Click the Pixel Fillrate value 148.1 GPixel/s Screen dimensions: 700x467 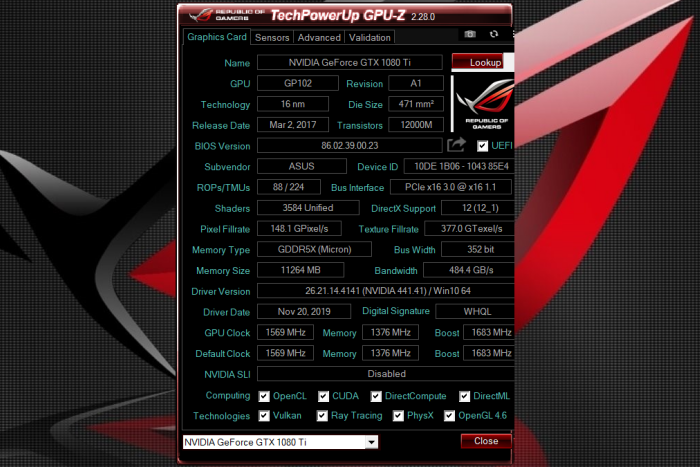point(300,229)
